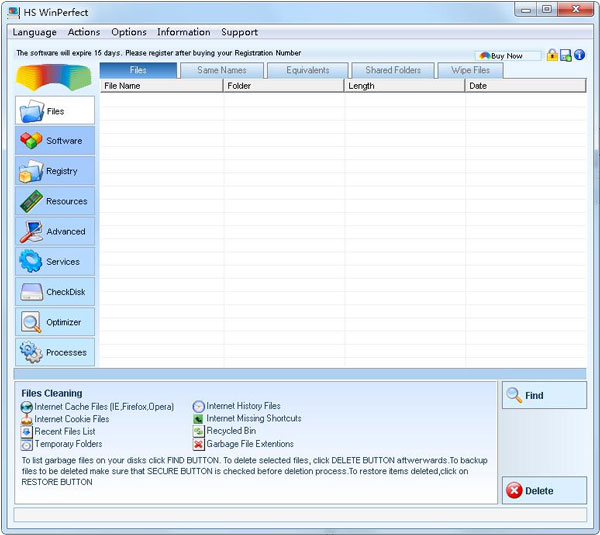Click the 'Files Cleaning' heading text

(52, 393)
